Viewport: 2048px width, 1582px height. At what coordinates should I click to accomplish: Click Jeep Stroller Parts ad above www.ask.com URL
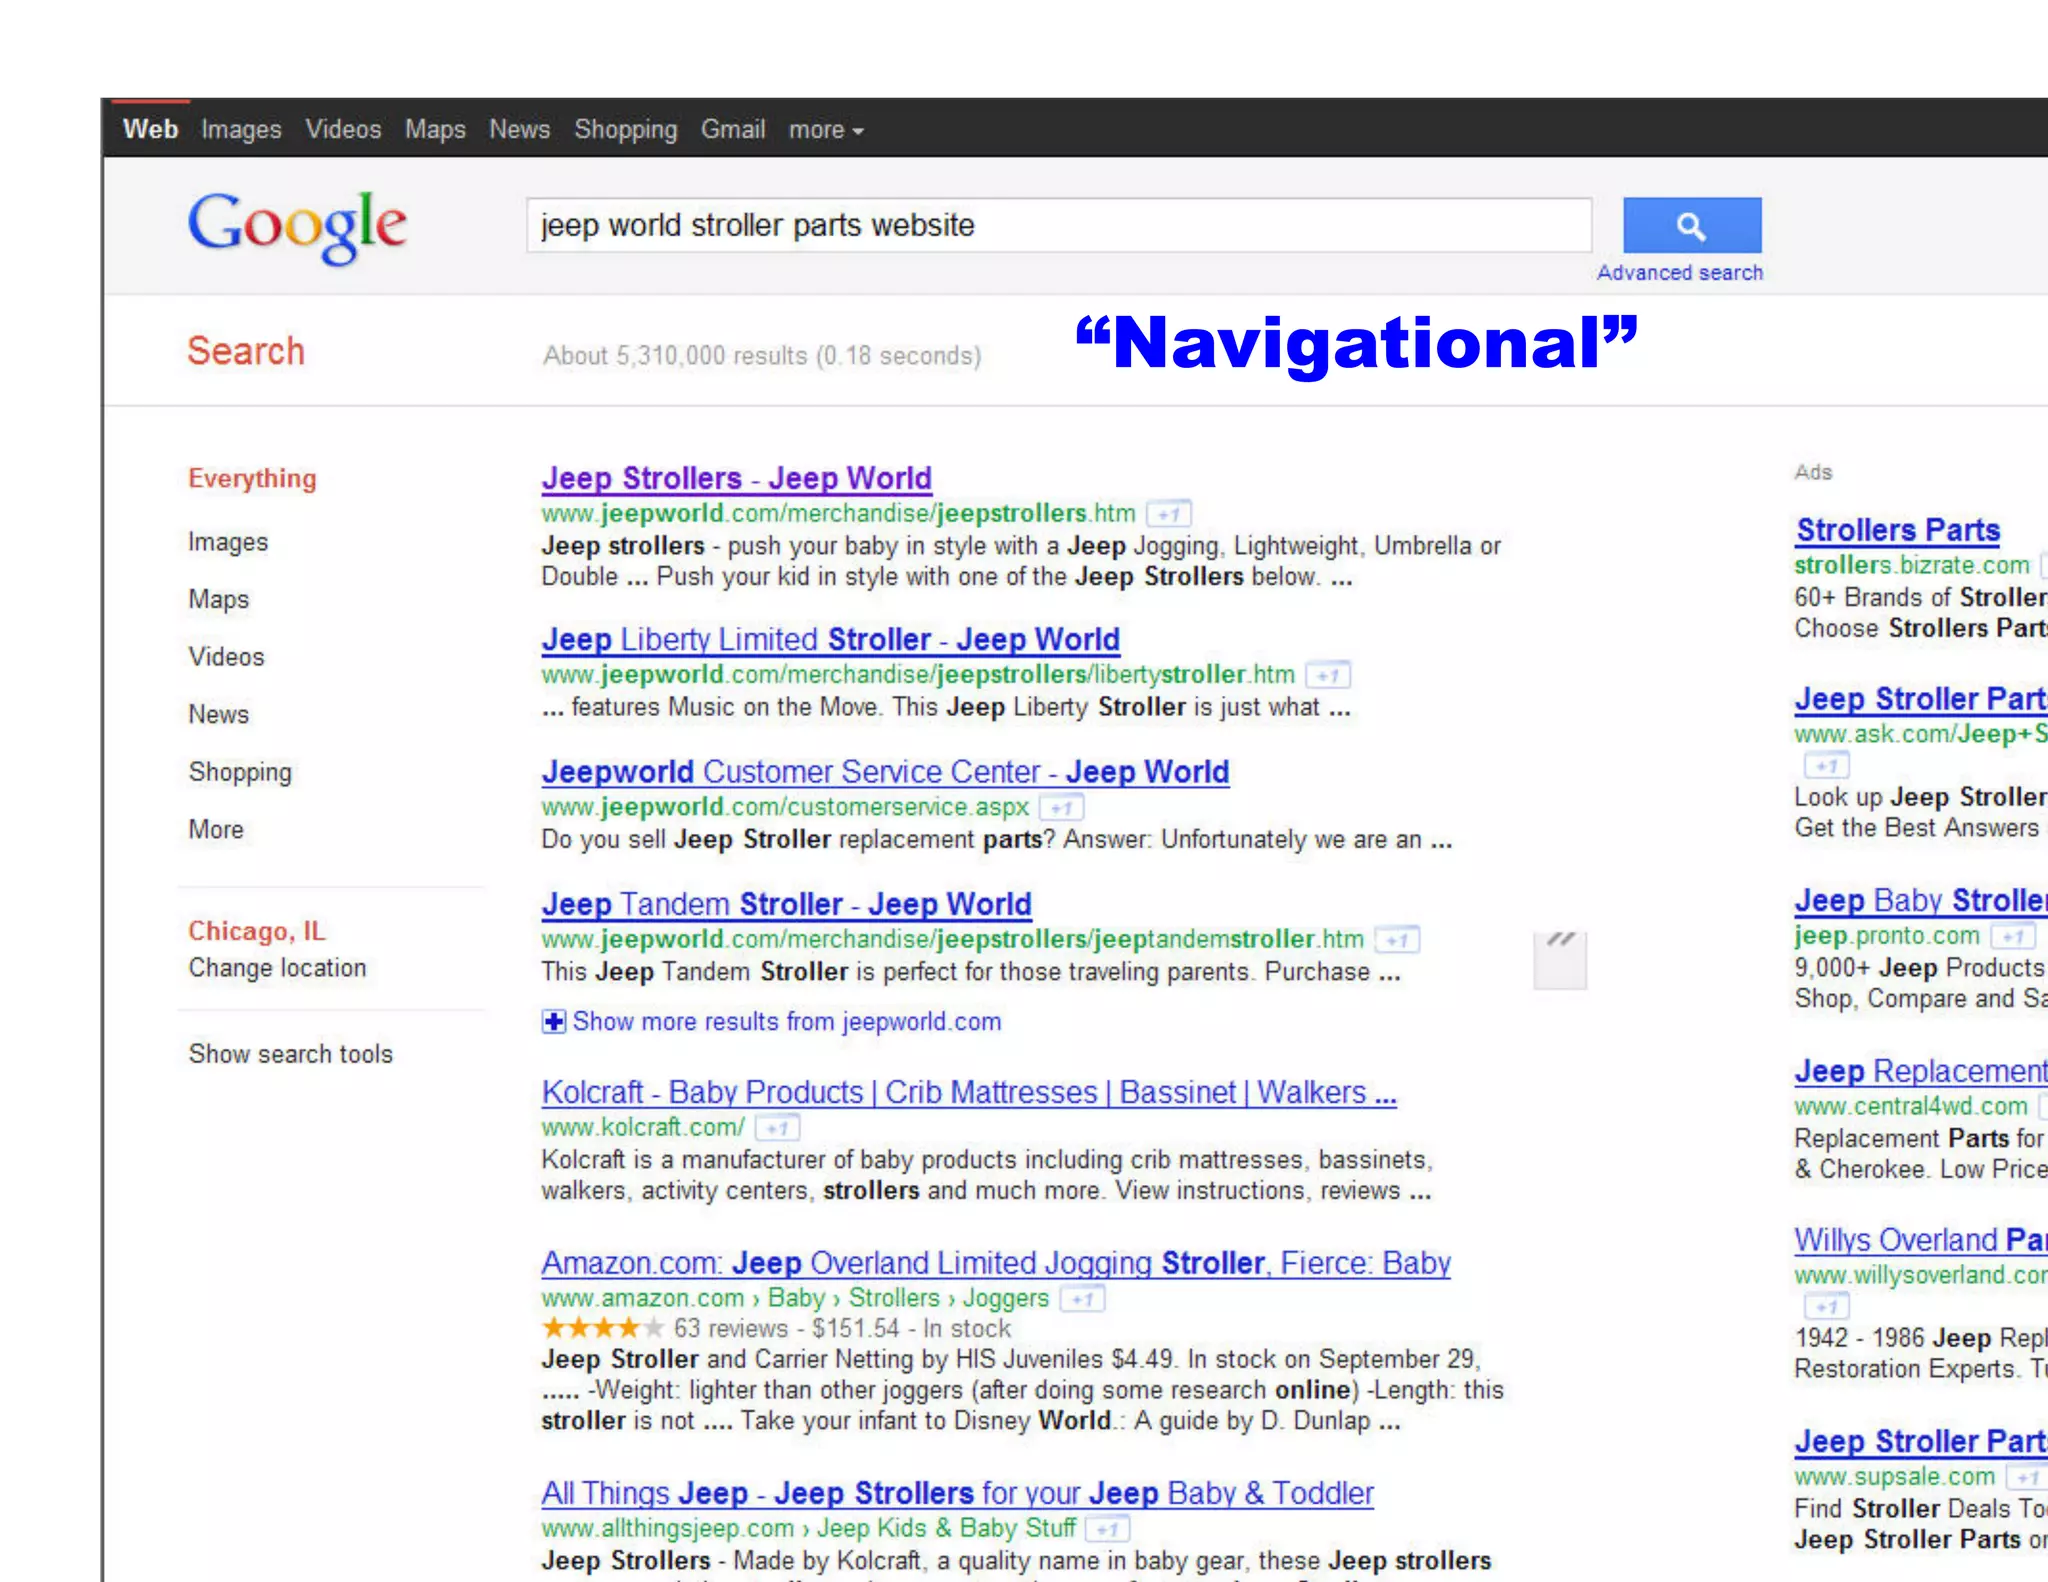point(1921,699)
